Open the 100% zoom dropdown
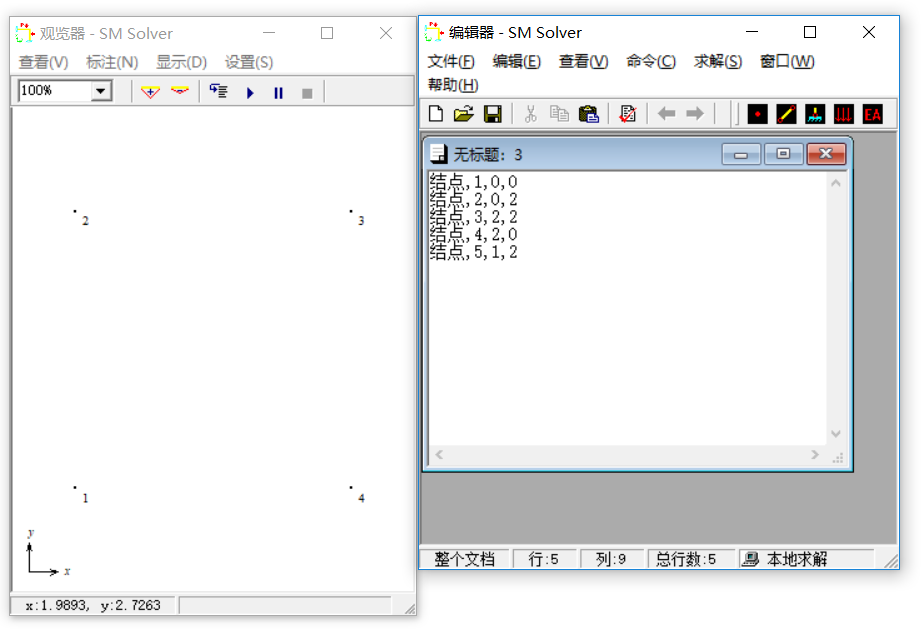Image resolution: width=922 pixels, height=634 pixels. point(101,91)
